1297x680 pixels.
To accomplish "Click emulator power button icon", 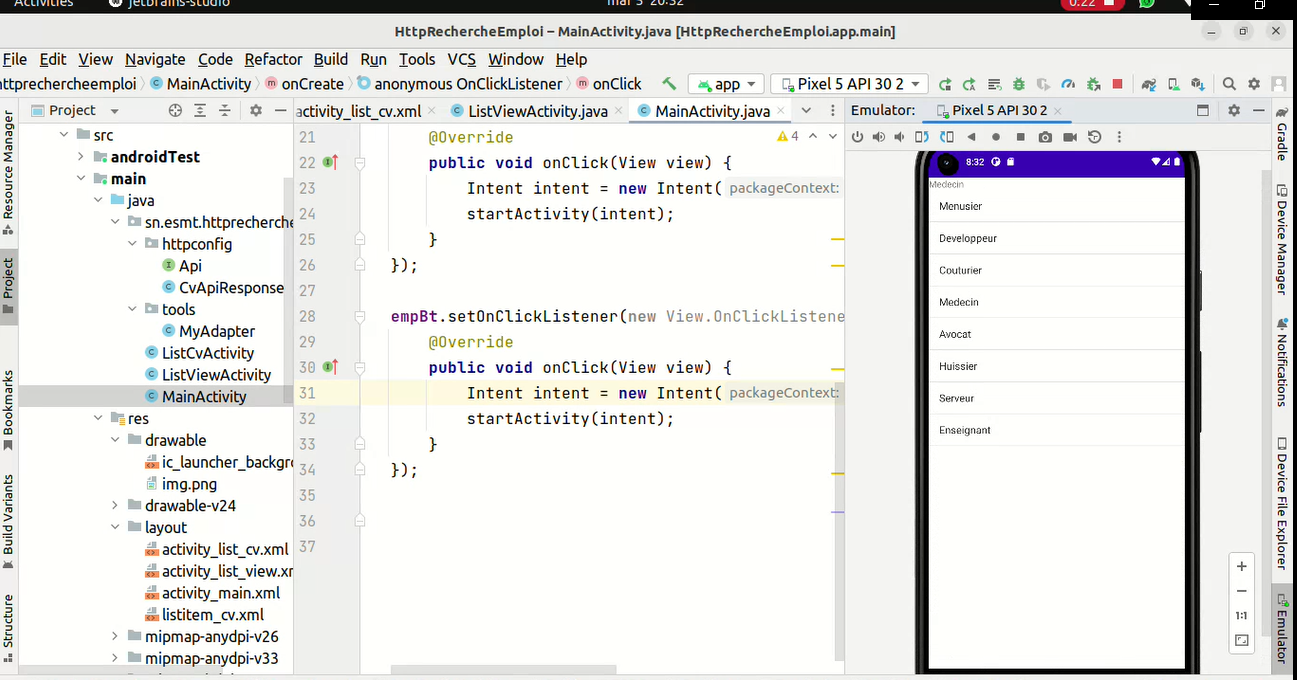I will [x=857, y=137].
